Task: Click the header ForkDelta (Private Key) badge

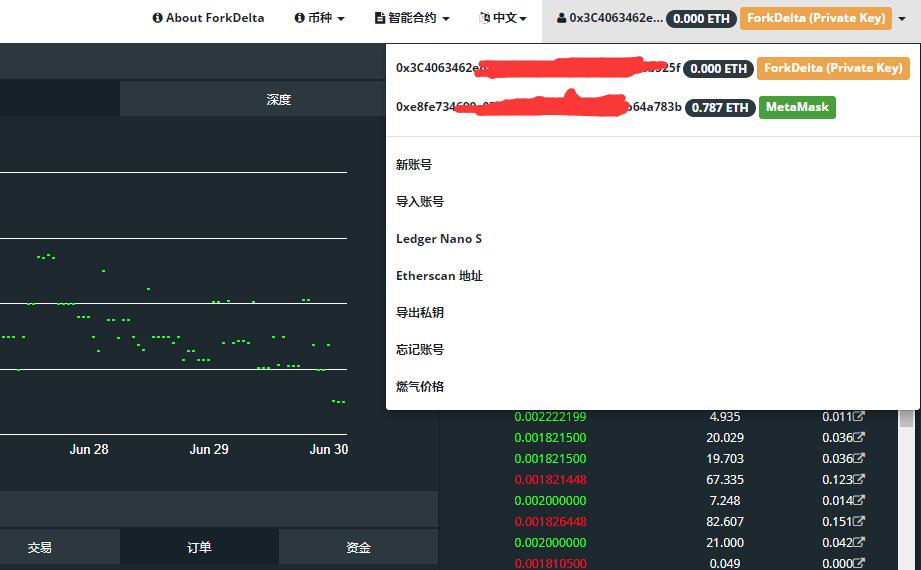Action: pos(816,18)
